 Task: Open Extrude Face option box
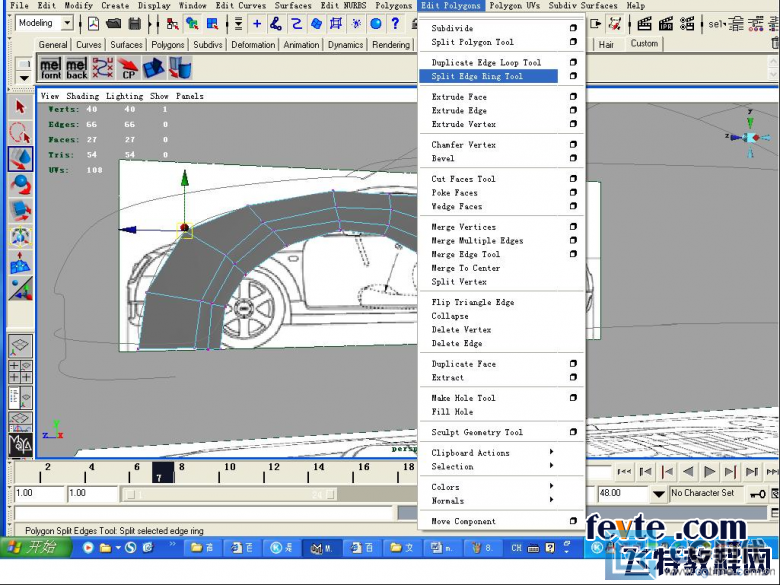(x=573, y=97)
